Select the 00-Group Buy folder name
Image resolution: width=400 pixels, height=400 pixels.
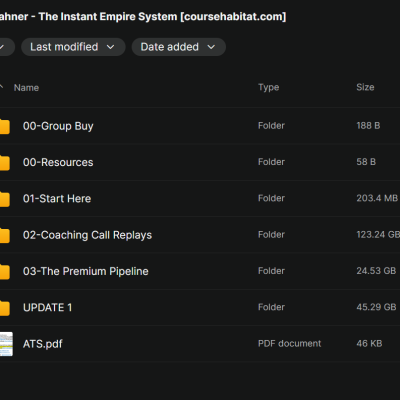pyautogui.click(x=58, y=126)
